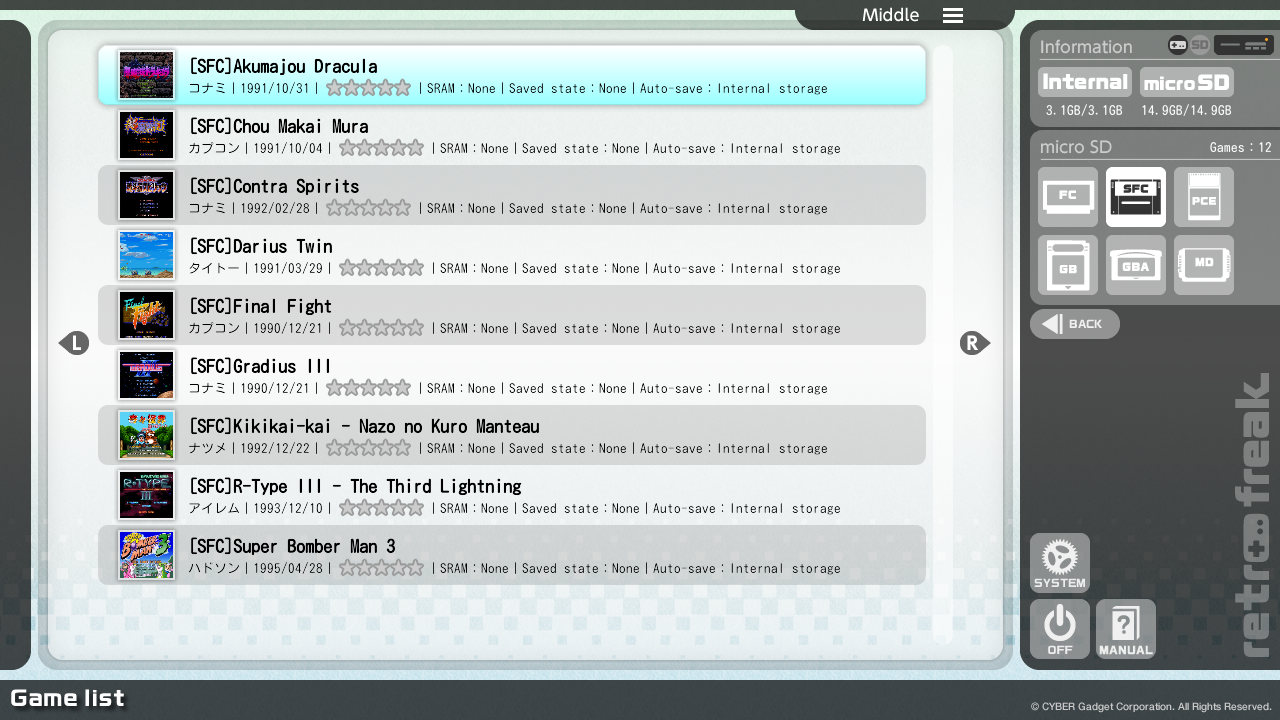Switch to microSD storage
The image size is (1280, 720).
[x=1186, y=82]
